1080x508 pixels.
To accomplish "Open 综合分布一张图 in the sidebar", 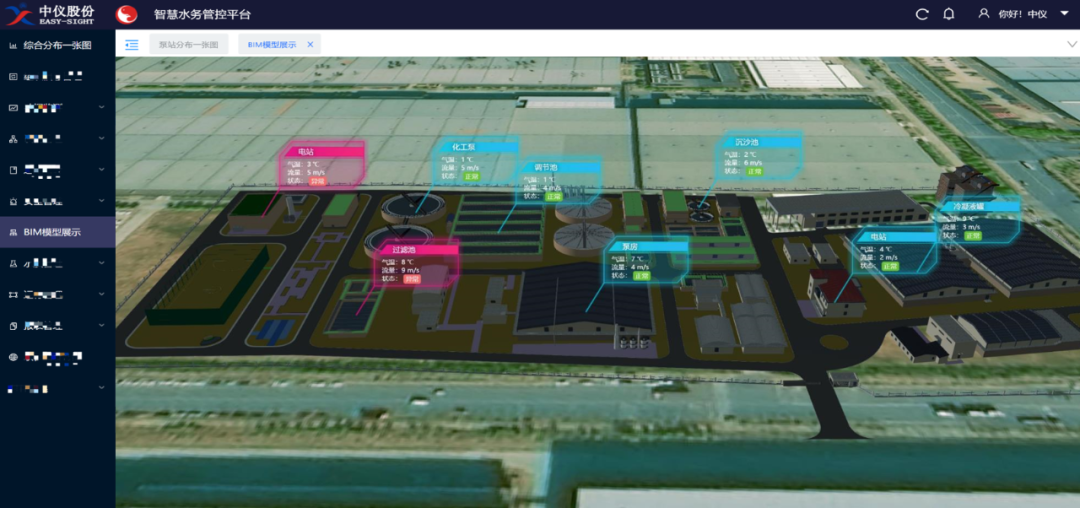I will 57,45.
